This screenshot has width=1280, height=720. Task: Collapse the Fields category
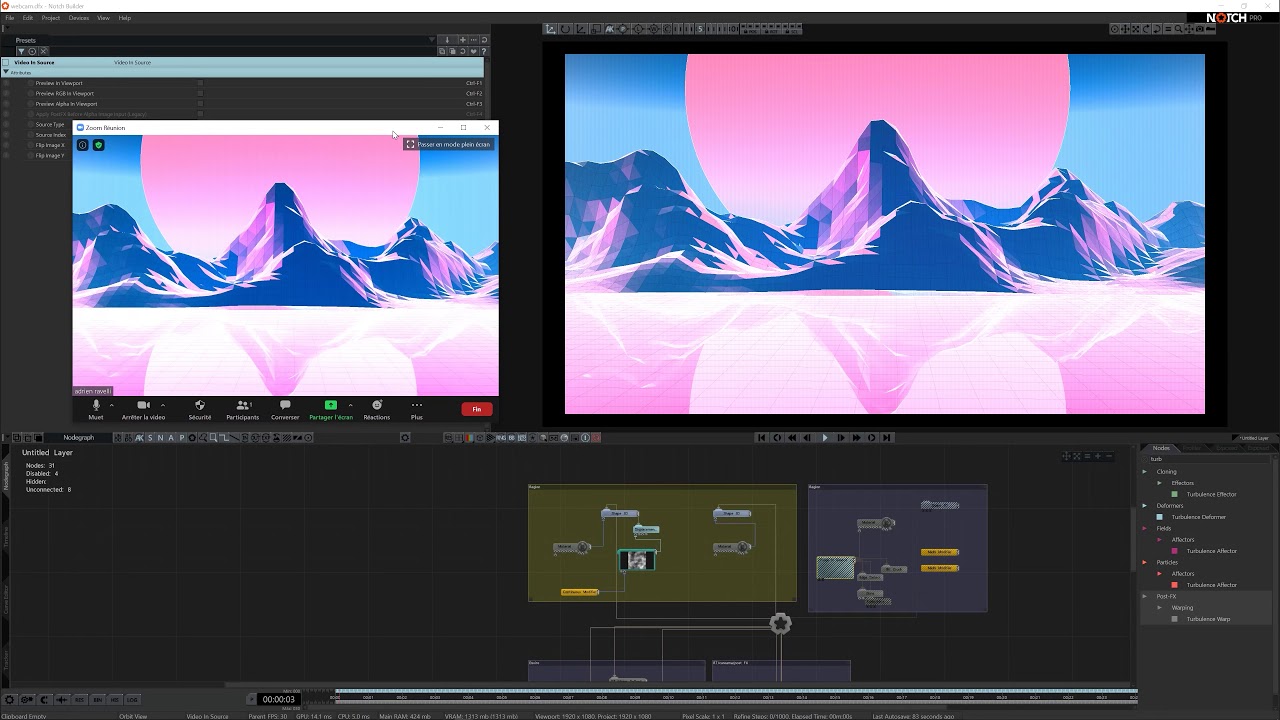1145,528
